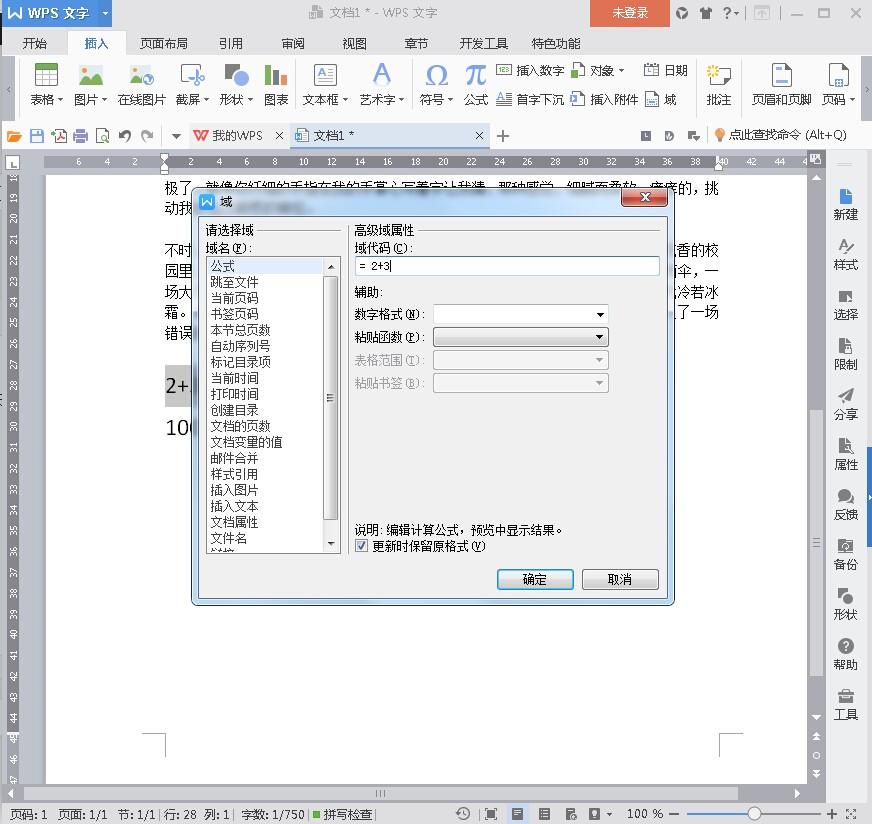The image size is (872, 824).
Task: Click the field list scroll down arrow
Action: 331,543
